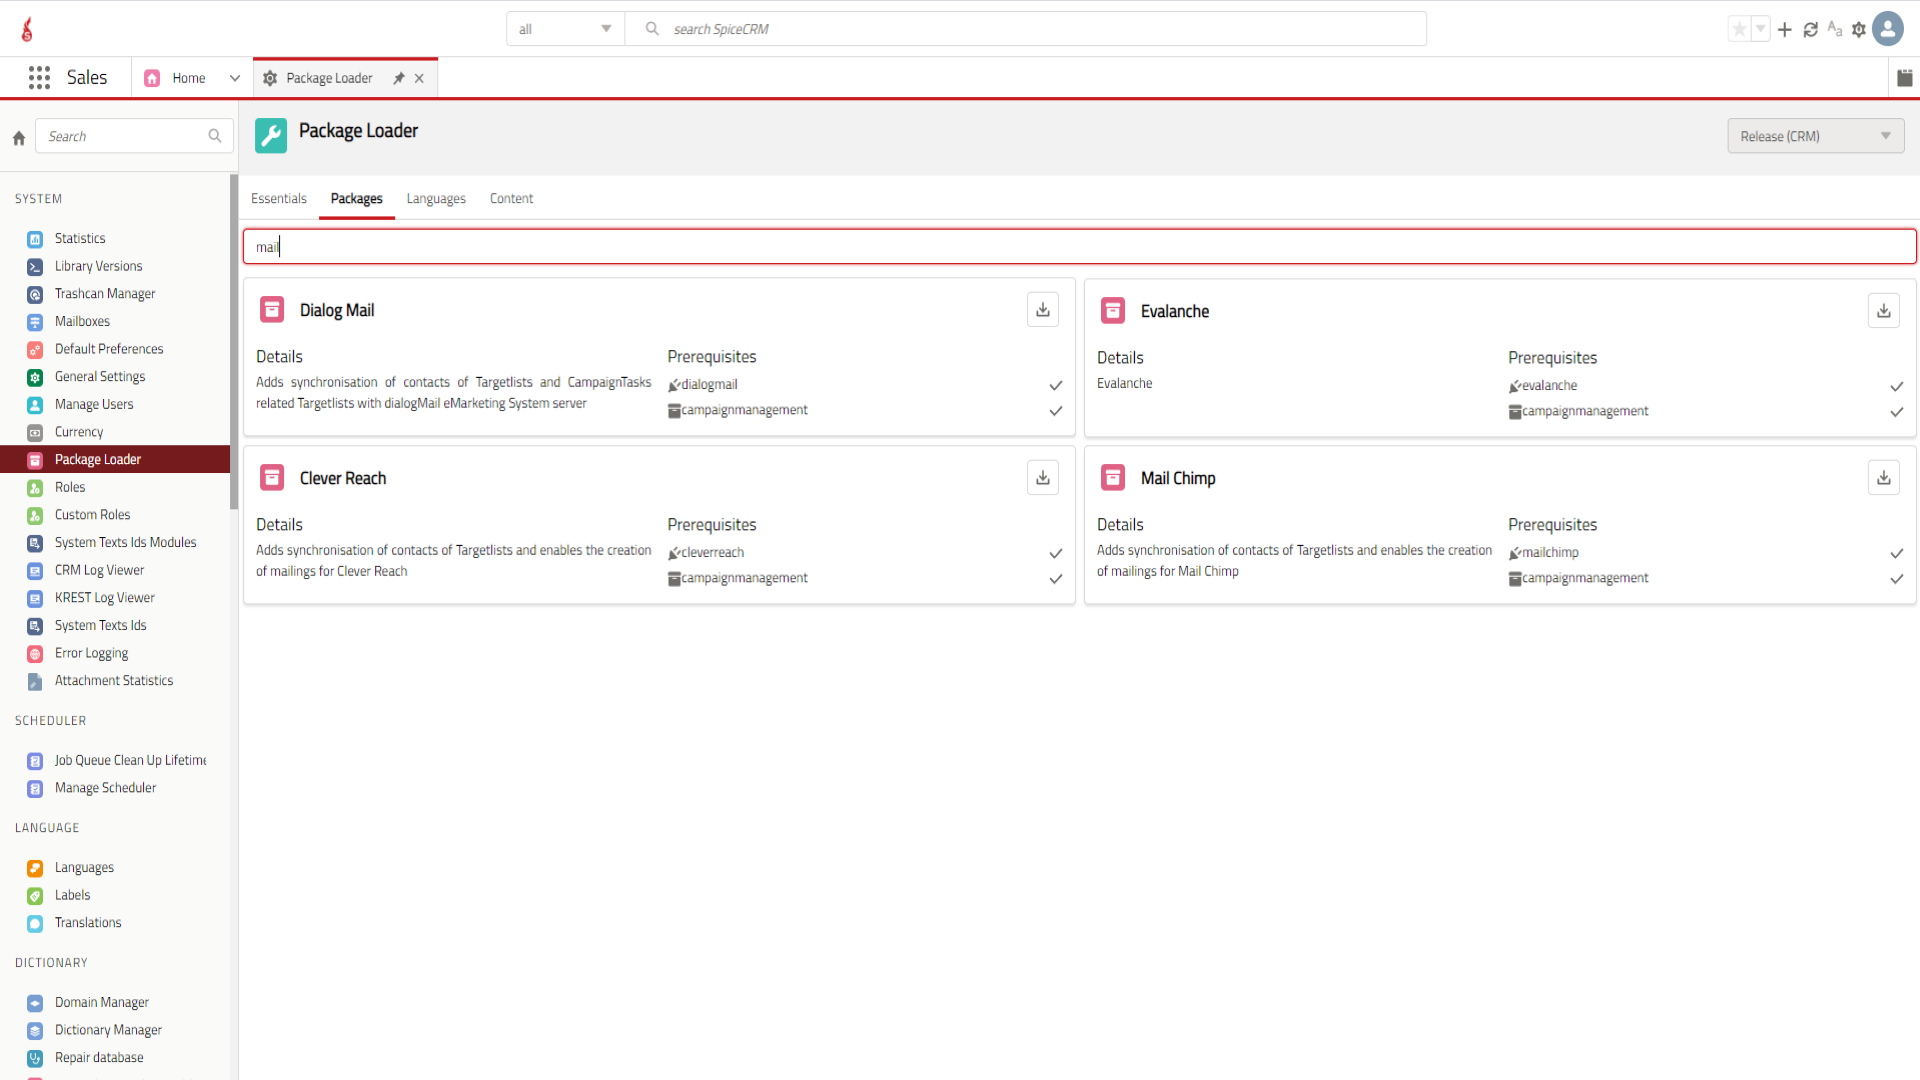1920x1080 pixels.
Task: Click the package filter field containing 'mail'
Action: pyautogui.click(x=1079, y=247)
